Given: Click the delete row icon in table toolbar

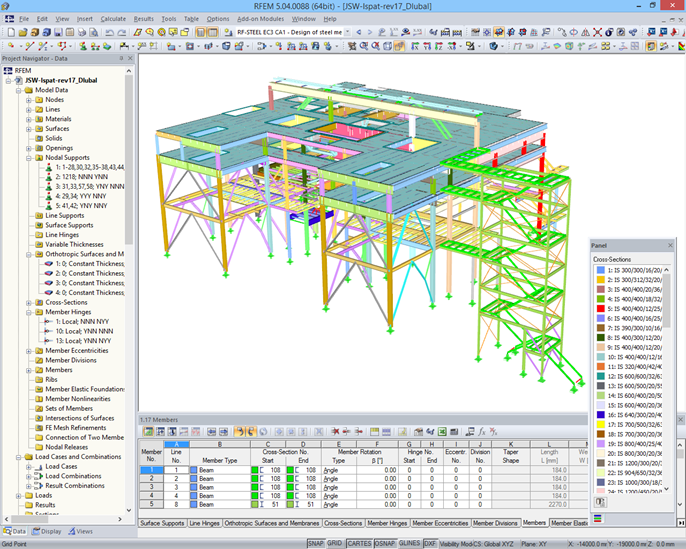Looking at the screenshot, I should pyautogui.click(x=335, y=432).
